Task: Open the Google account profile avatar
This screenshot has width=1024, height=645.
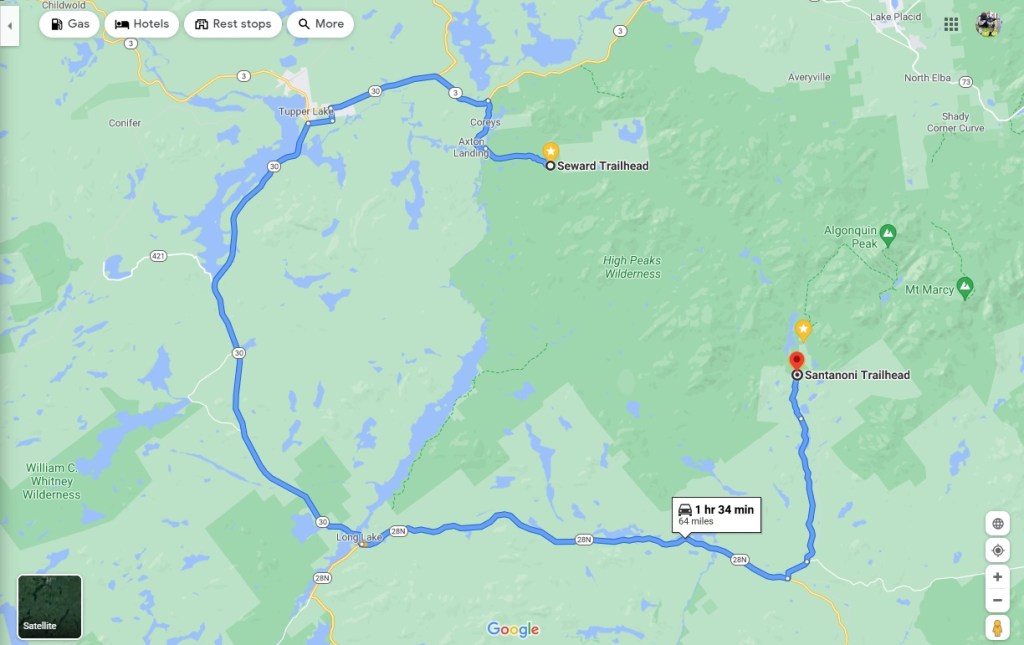Action: coord(988,24)
